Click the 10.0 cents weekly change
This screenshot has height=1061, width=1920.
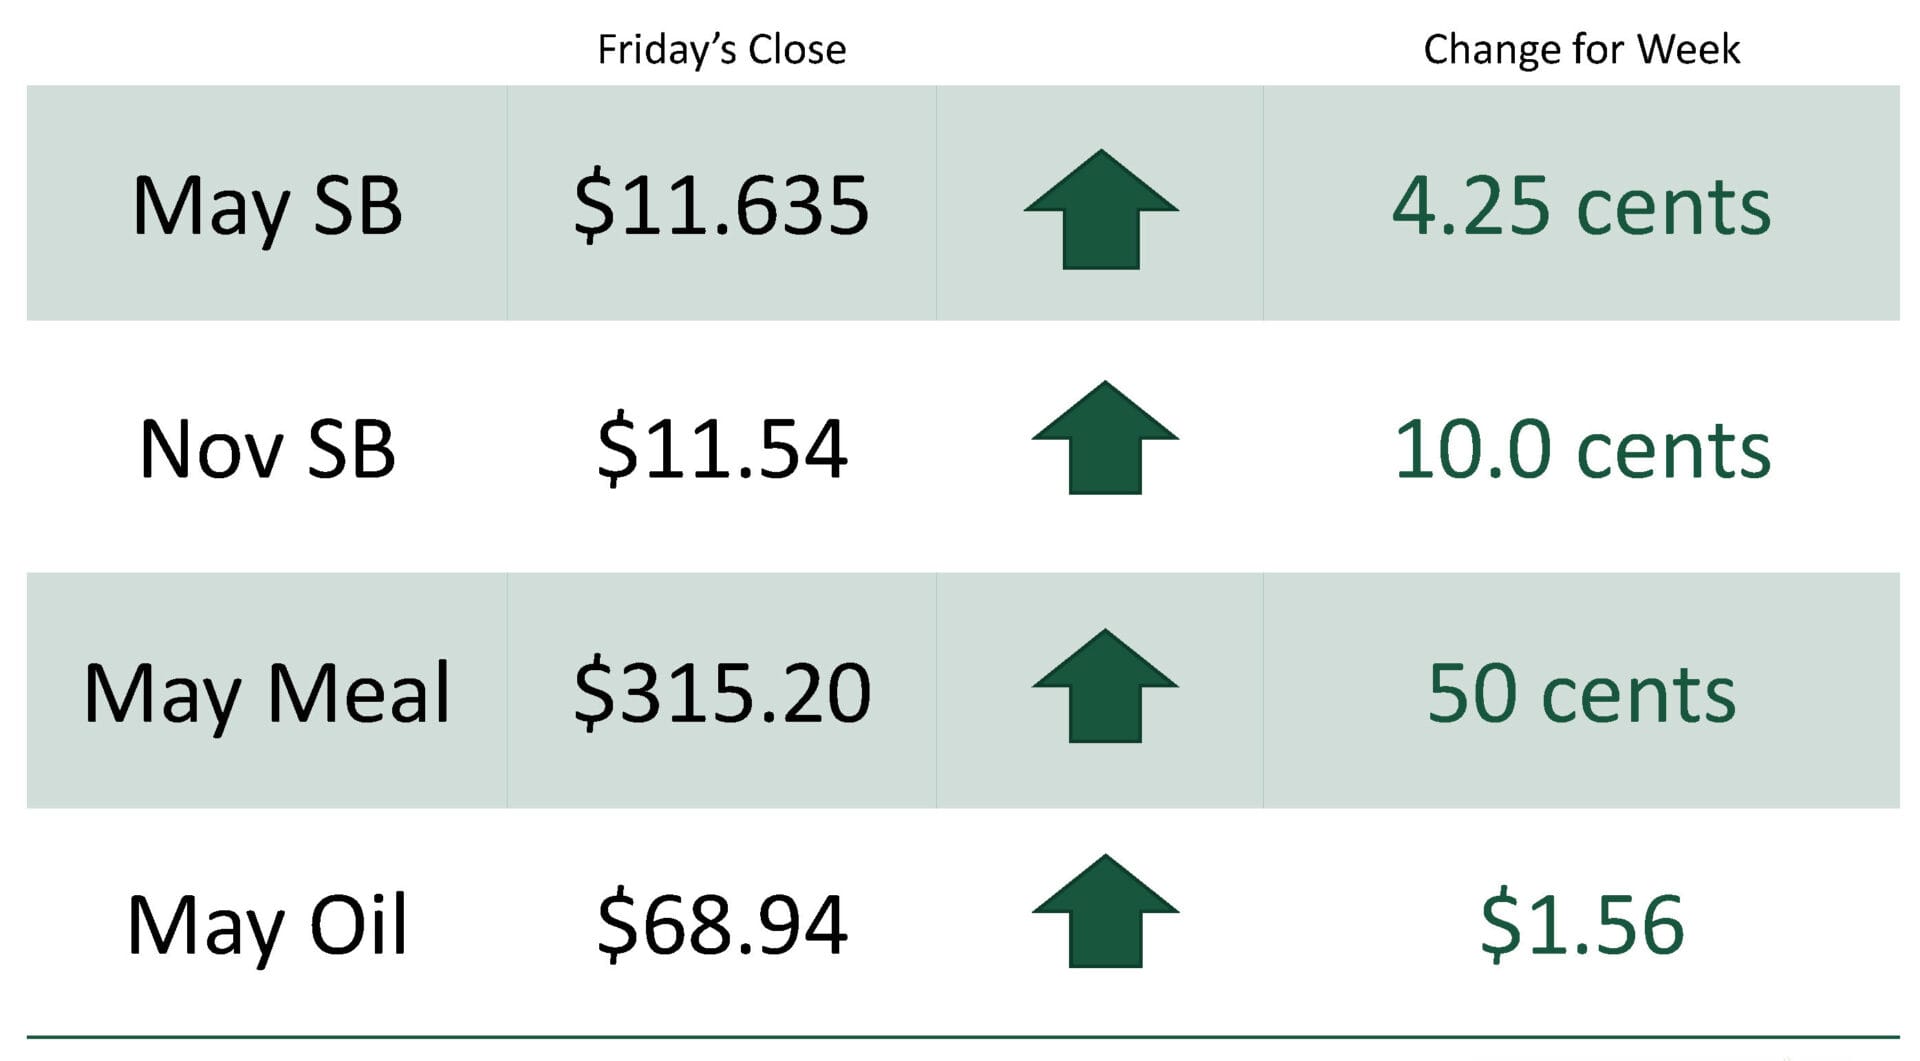click(1581, 449)
